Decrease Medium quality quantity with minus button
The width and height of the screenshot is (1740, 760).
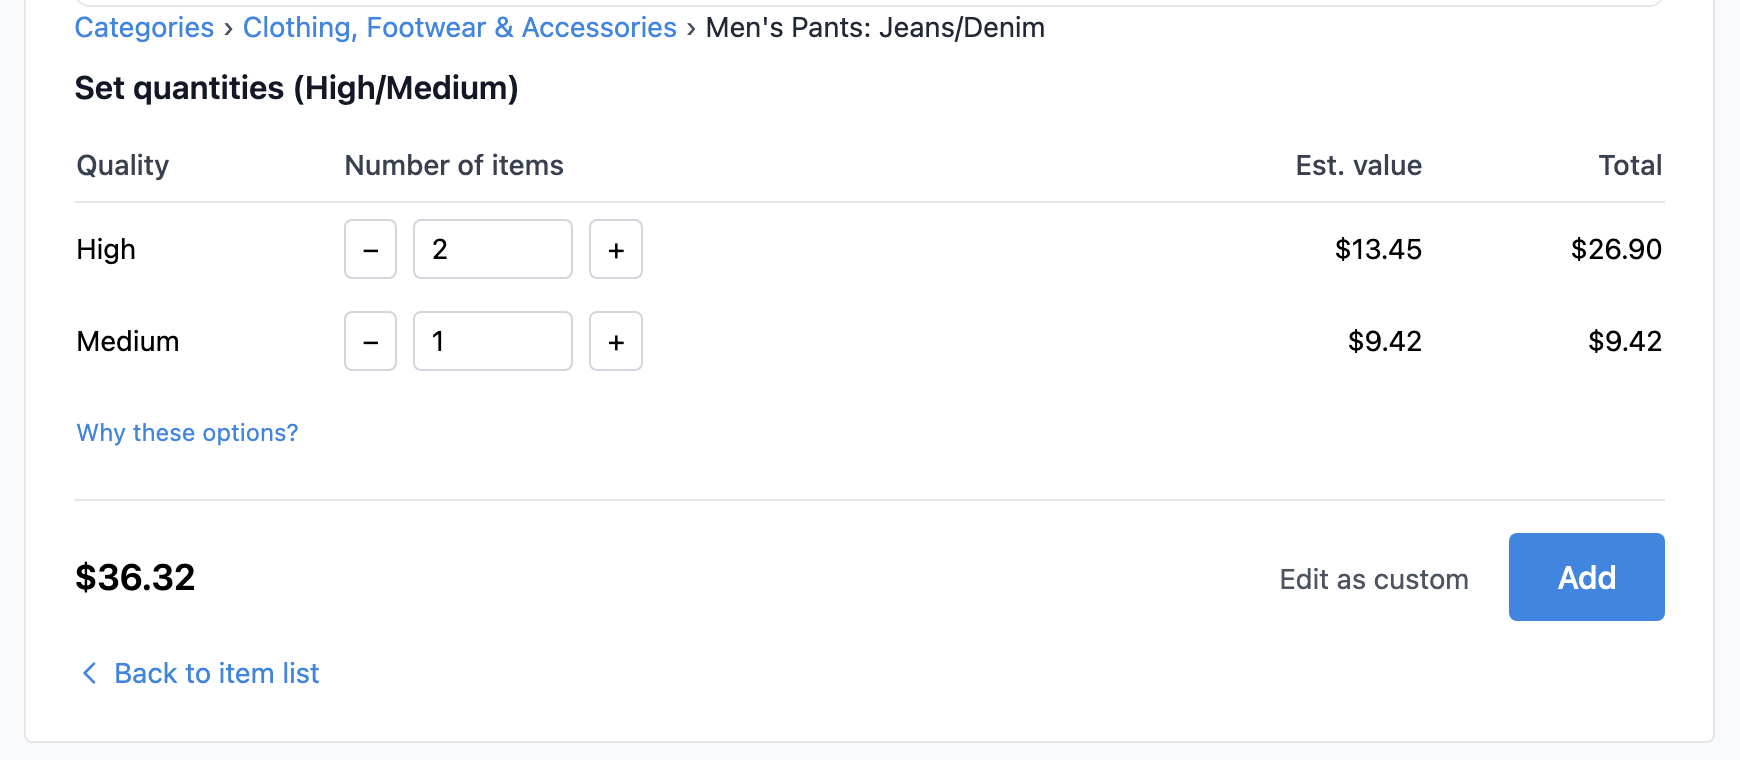click(369, 341)
